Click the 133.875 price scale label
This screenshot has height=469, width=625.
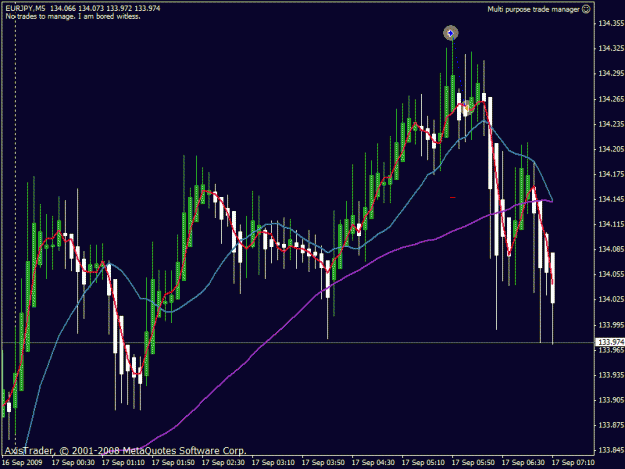(611, 425)
